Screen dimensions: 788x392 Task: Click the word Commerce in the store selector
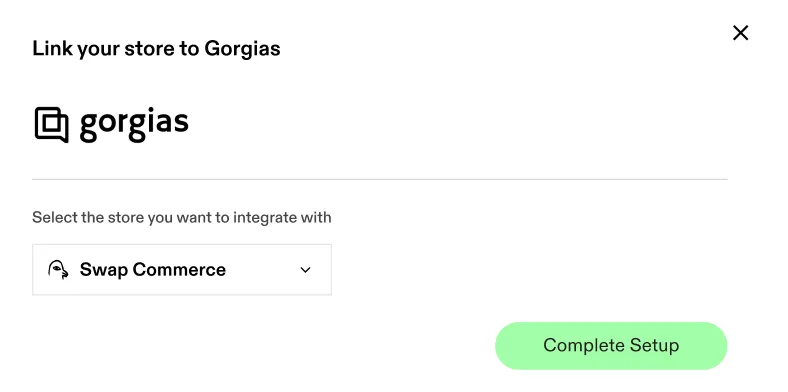tap(180, 270)
